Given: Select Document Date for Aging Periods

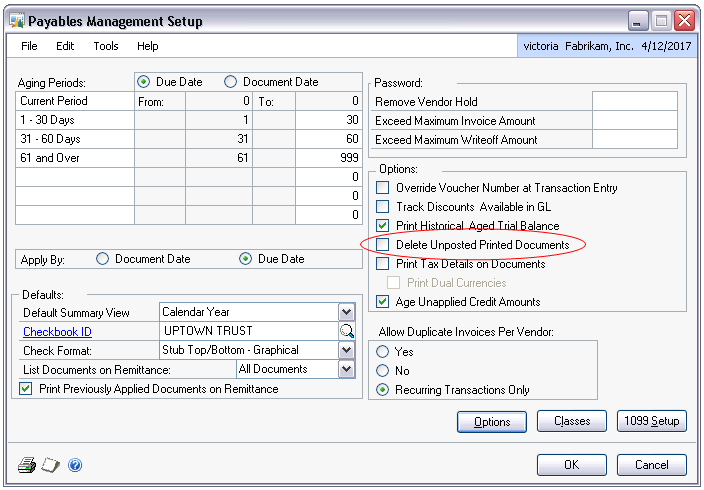Looking at the screenshot, I should [x=232, y=82].
